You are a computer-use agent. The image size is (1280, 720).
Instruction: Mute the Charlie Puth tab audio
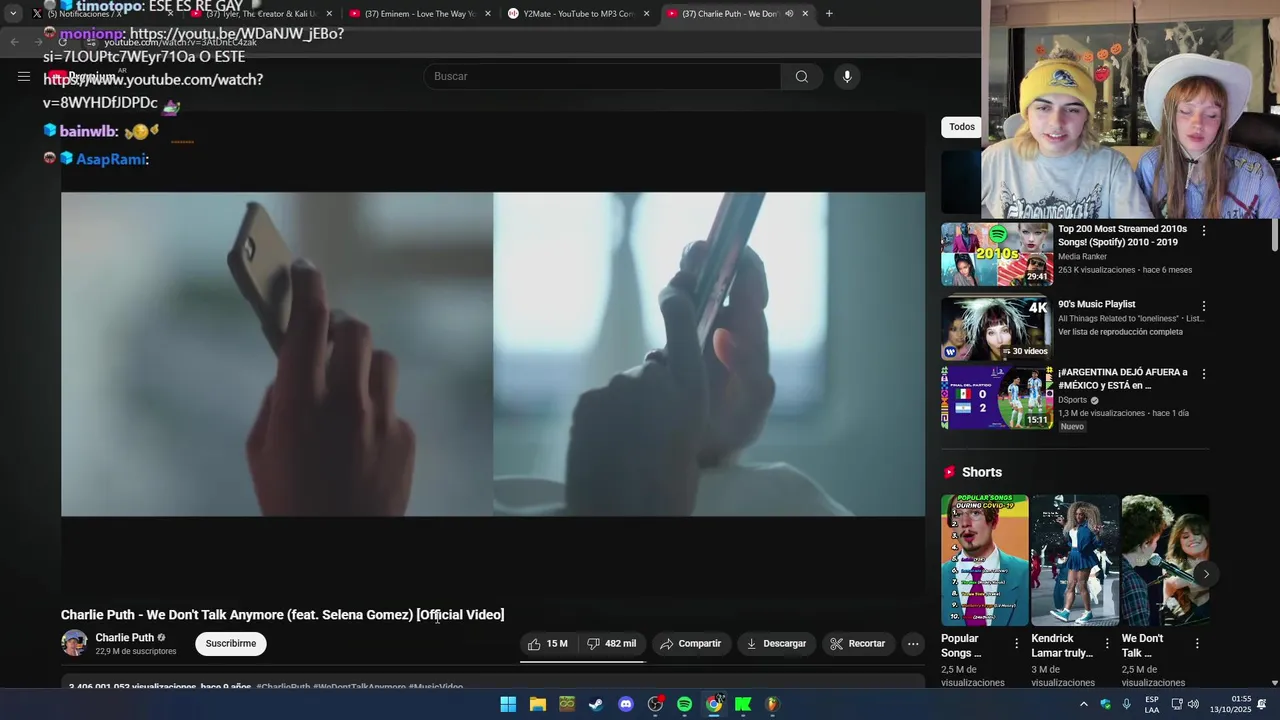click(x=789, y=14)
